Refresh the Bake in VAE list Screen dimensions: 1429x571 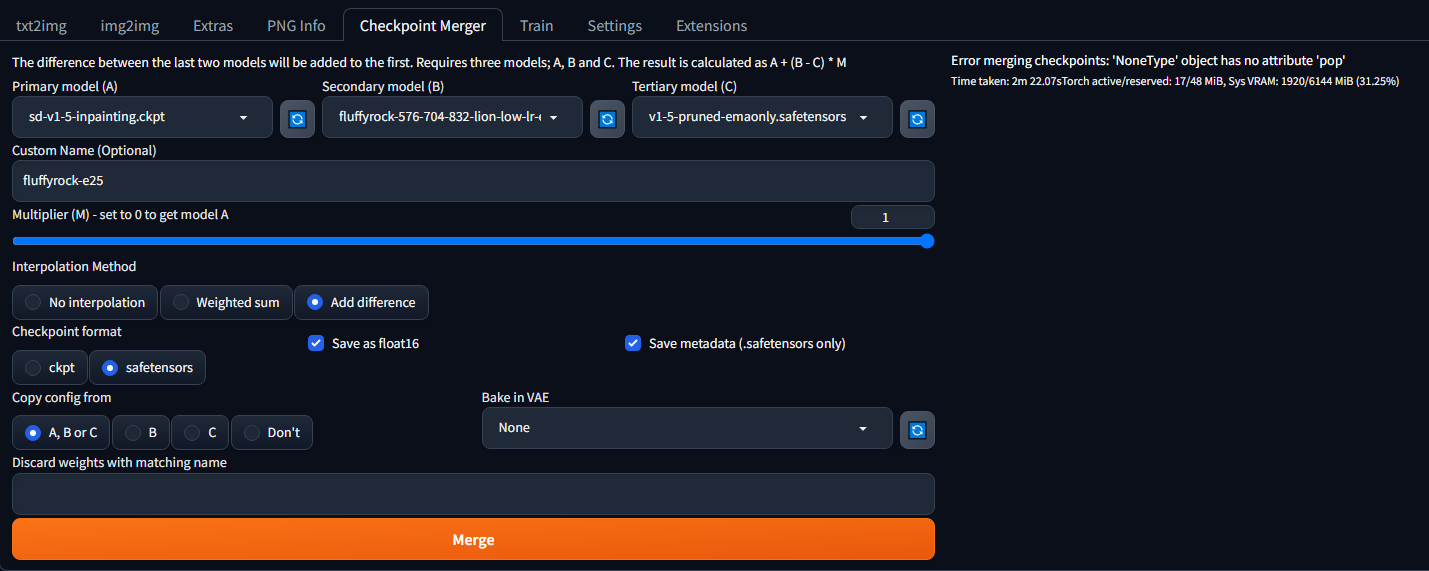[x=917, y=430]
